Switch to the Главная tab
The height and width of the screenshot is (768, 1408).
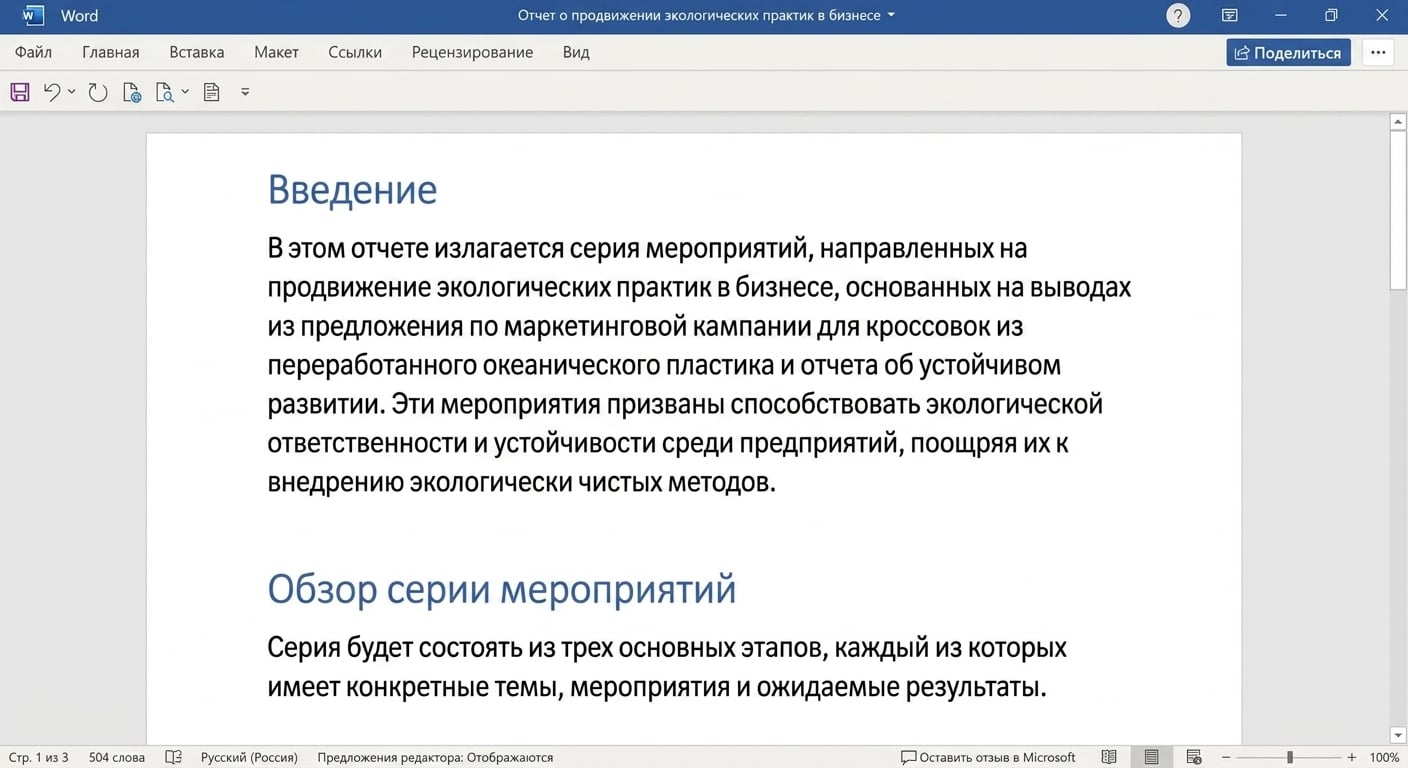pyautogui.click(x=111, y=52)
